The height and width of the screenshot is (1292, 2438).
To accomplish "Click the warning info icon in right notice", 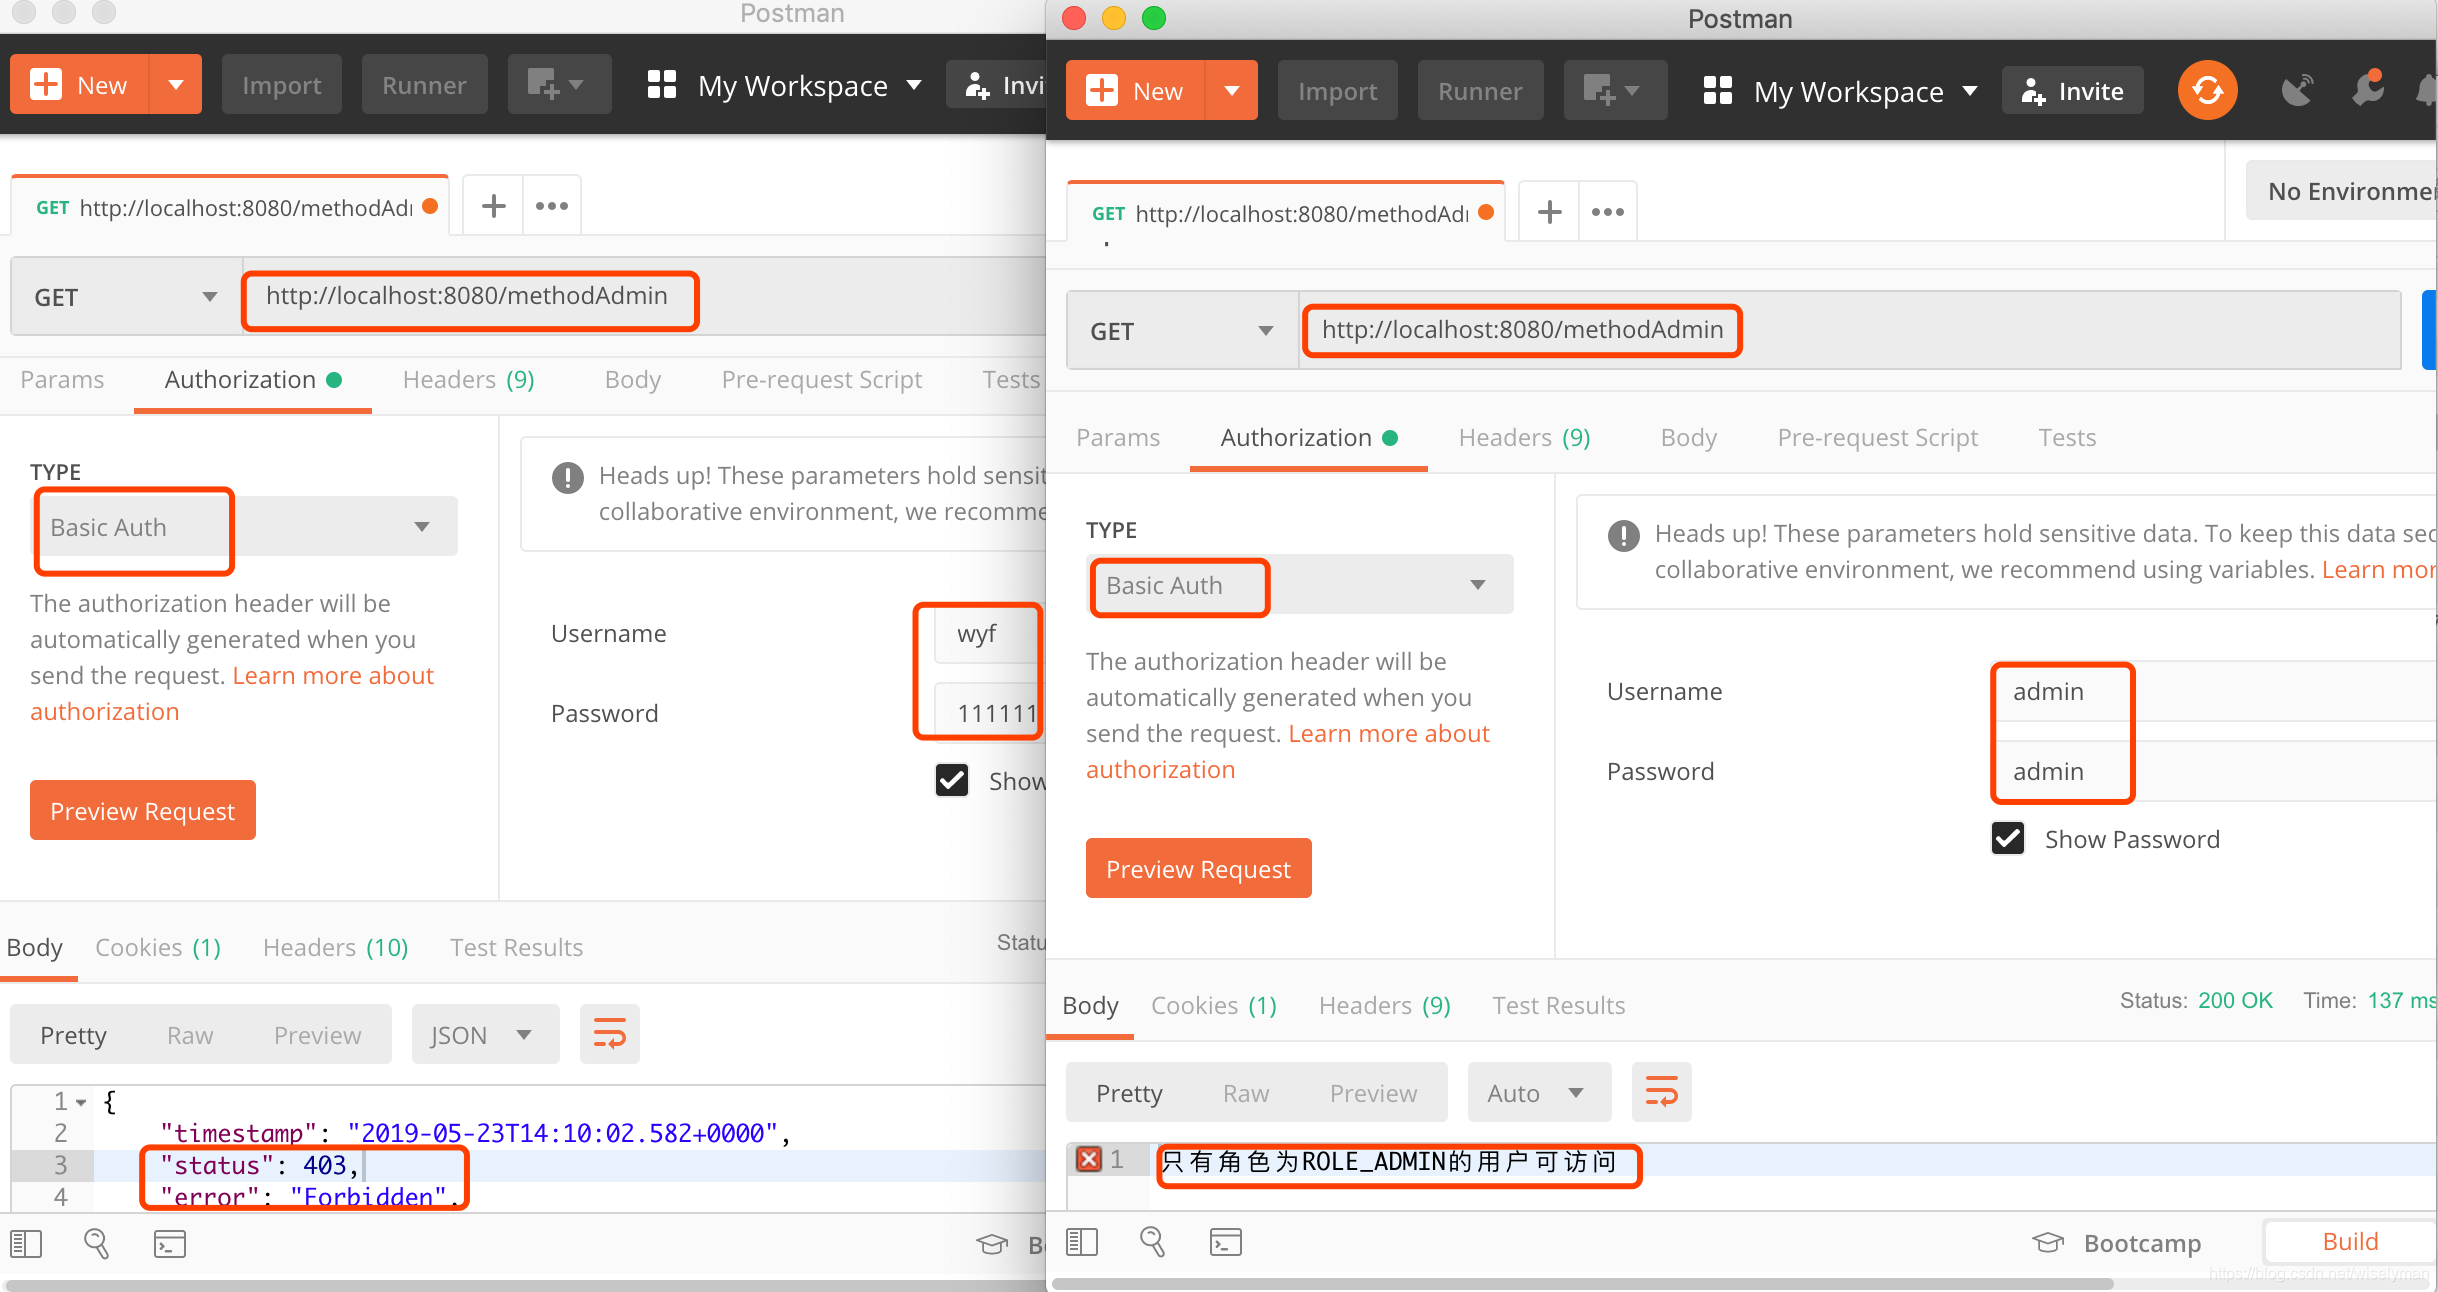I will point(1623,536).
